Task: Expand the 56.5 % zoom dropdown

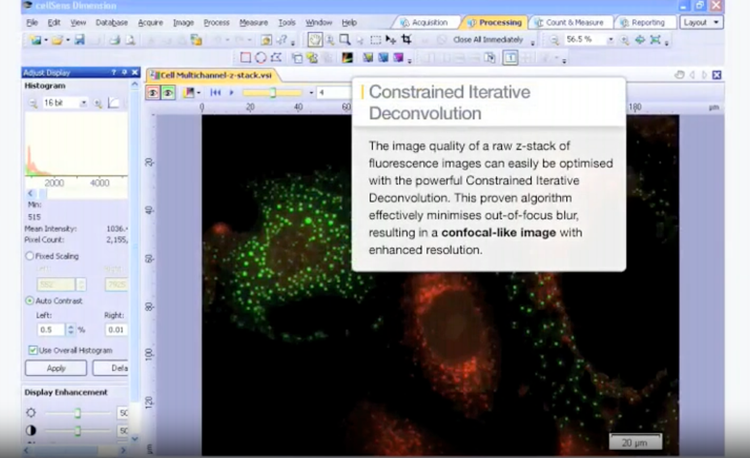Action: coord(613,40)
